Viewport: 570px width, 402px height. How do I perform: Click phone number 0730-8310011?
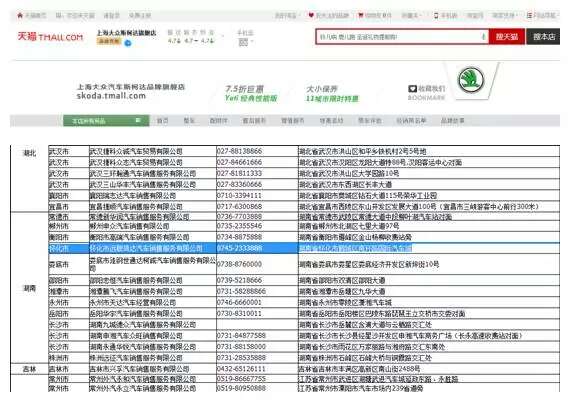pyautogui.click(x=239, y=313)
